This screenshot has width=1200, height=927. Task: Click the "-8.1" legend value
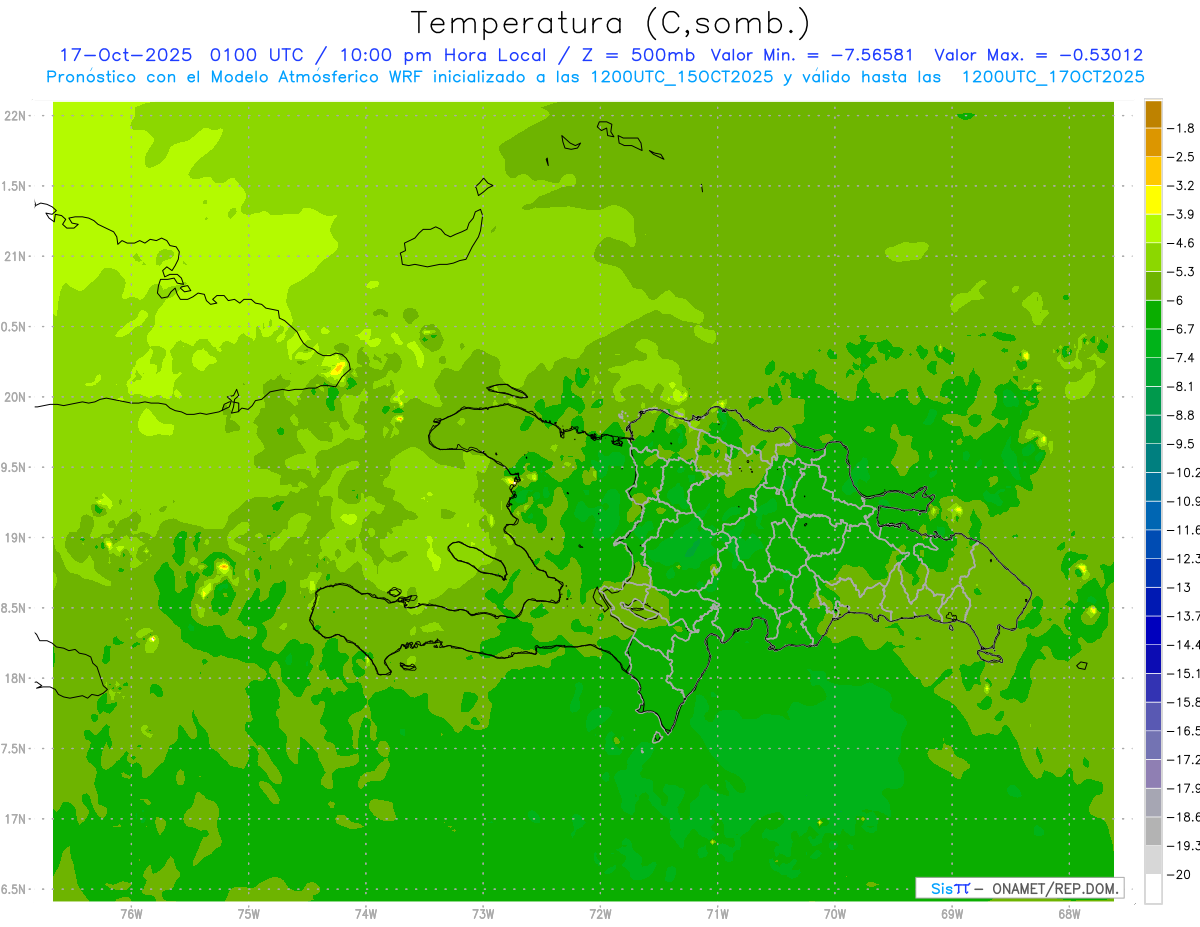(x=1183, y=387)
